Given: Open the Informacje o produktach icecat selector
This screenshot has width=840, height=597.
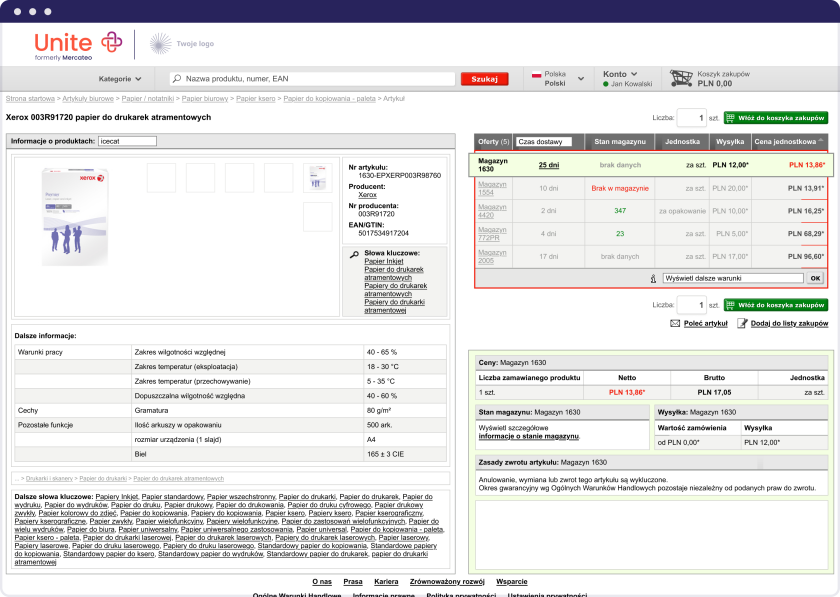Looking at the screenshot, I should click(128, 141).
